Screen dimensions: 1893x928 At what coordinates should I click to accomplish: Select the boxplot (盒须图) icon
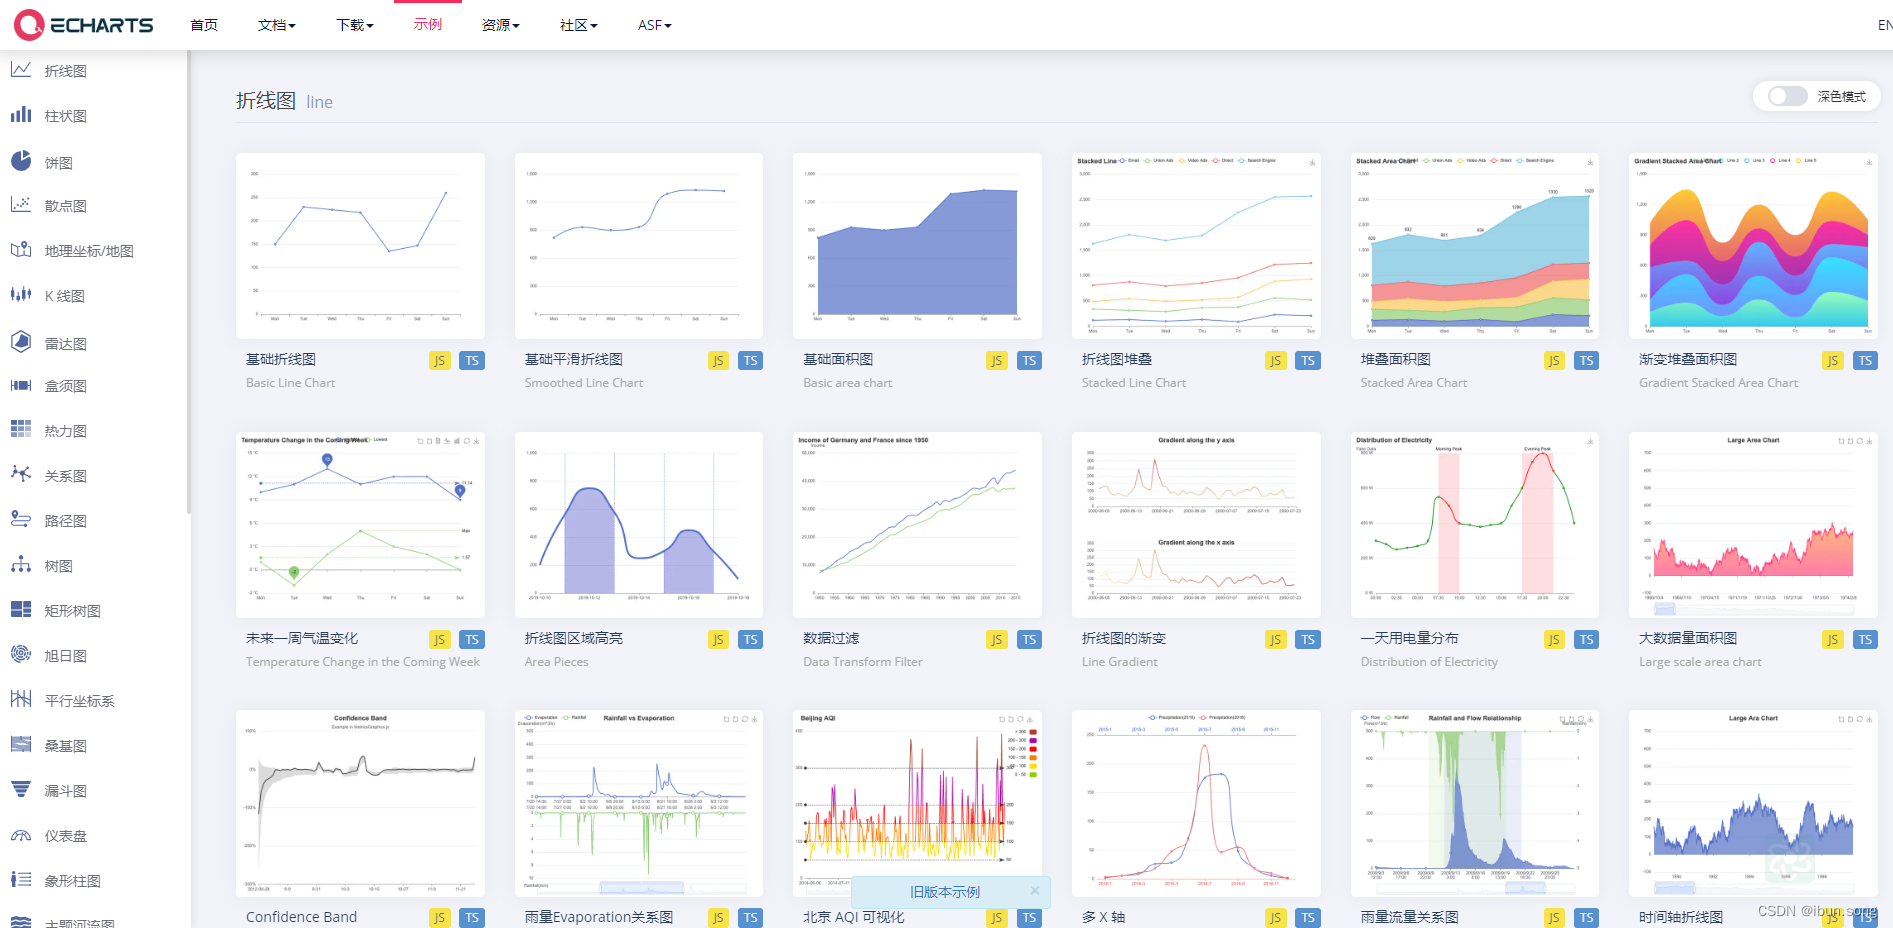tap(20, 385)
